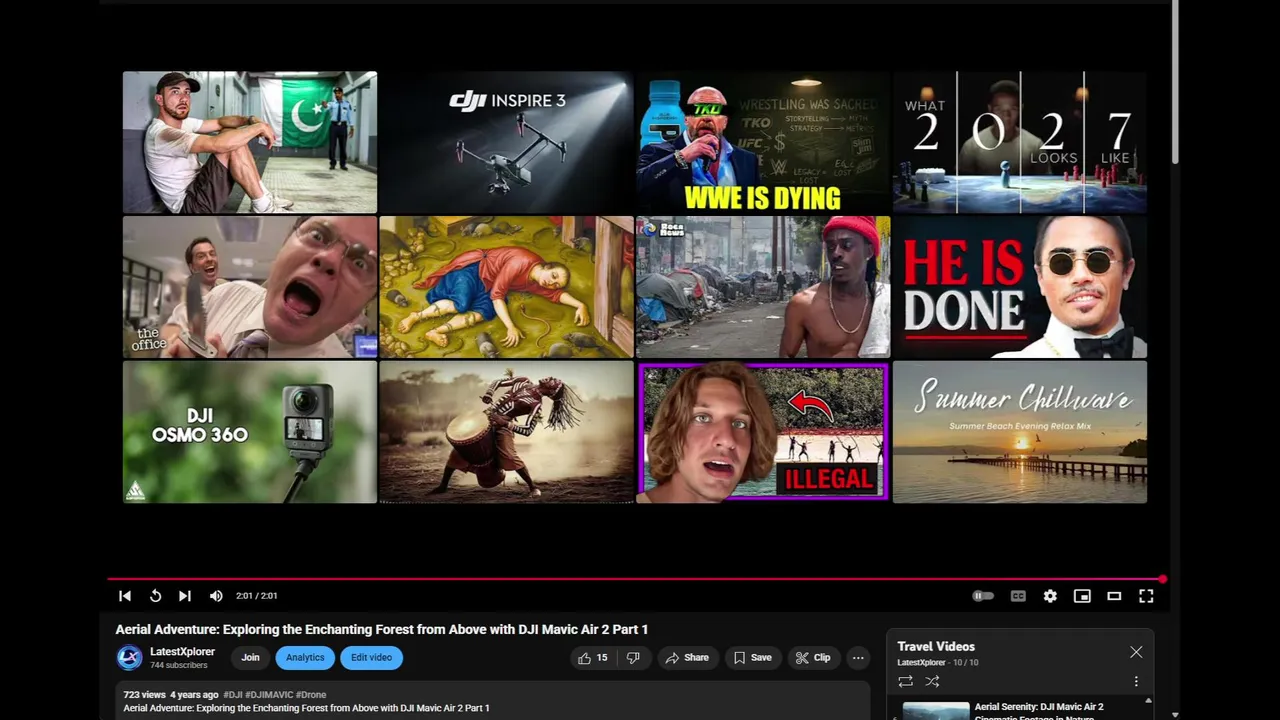Click the #DJIMAVIC hashtag
The height and width of the screenshot is (720, 1280).
pos(269,694)
